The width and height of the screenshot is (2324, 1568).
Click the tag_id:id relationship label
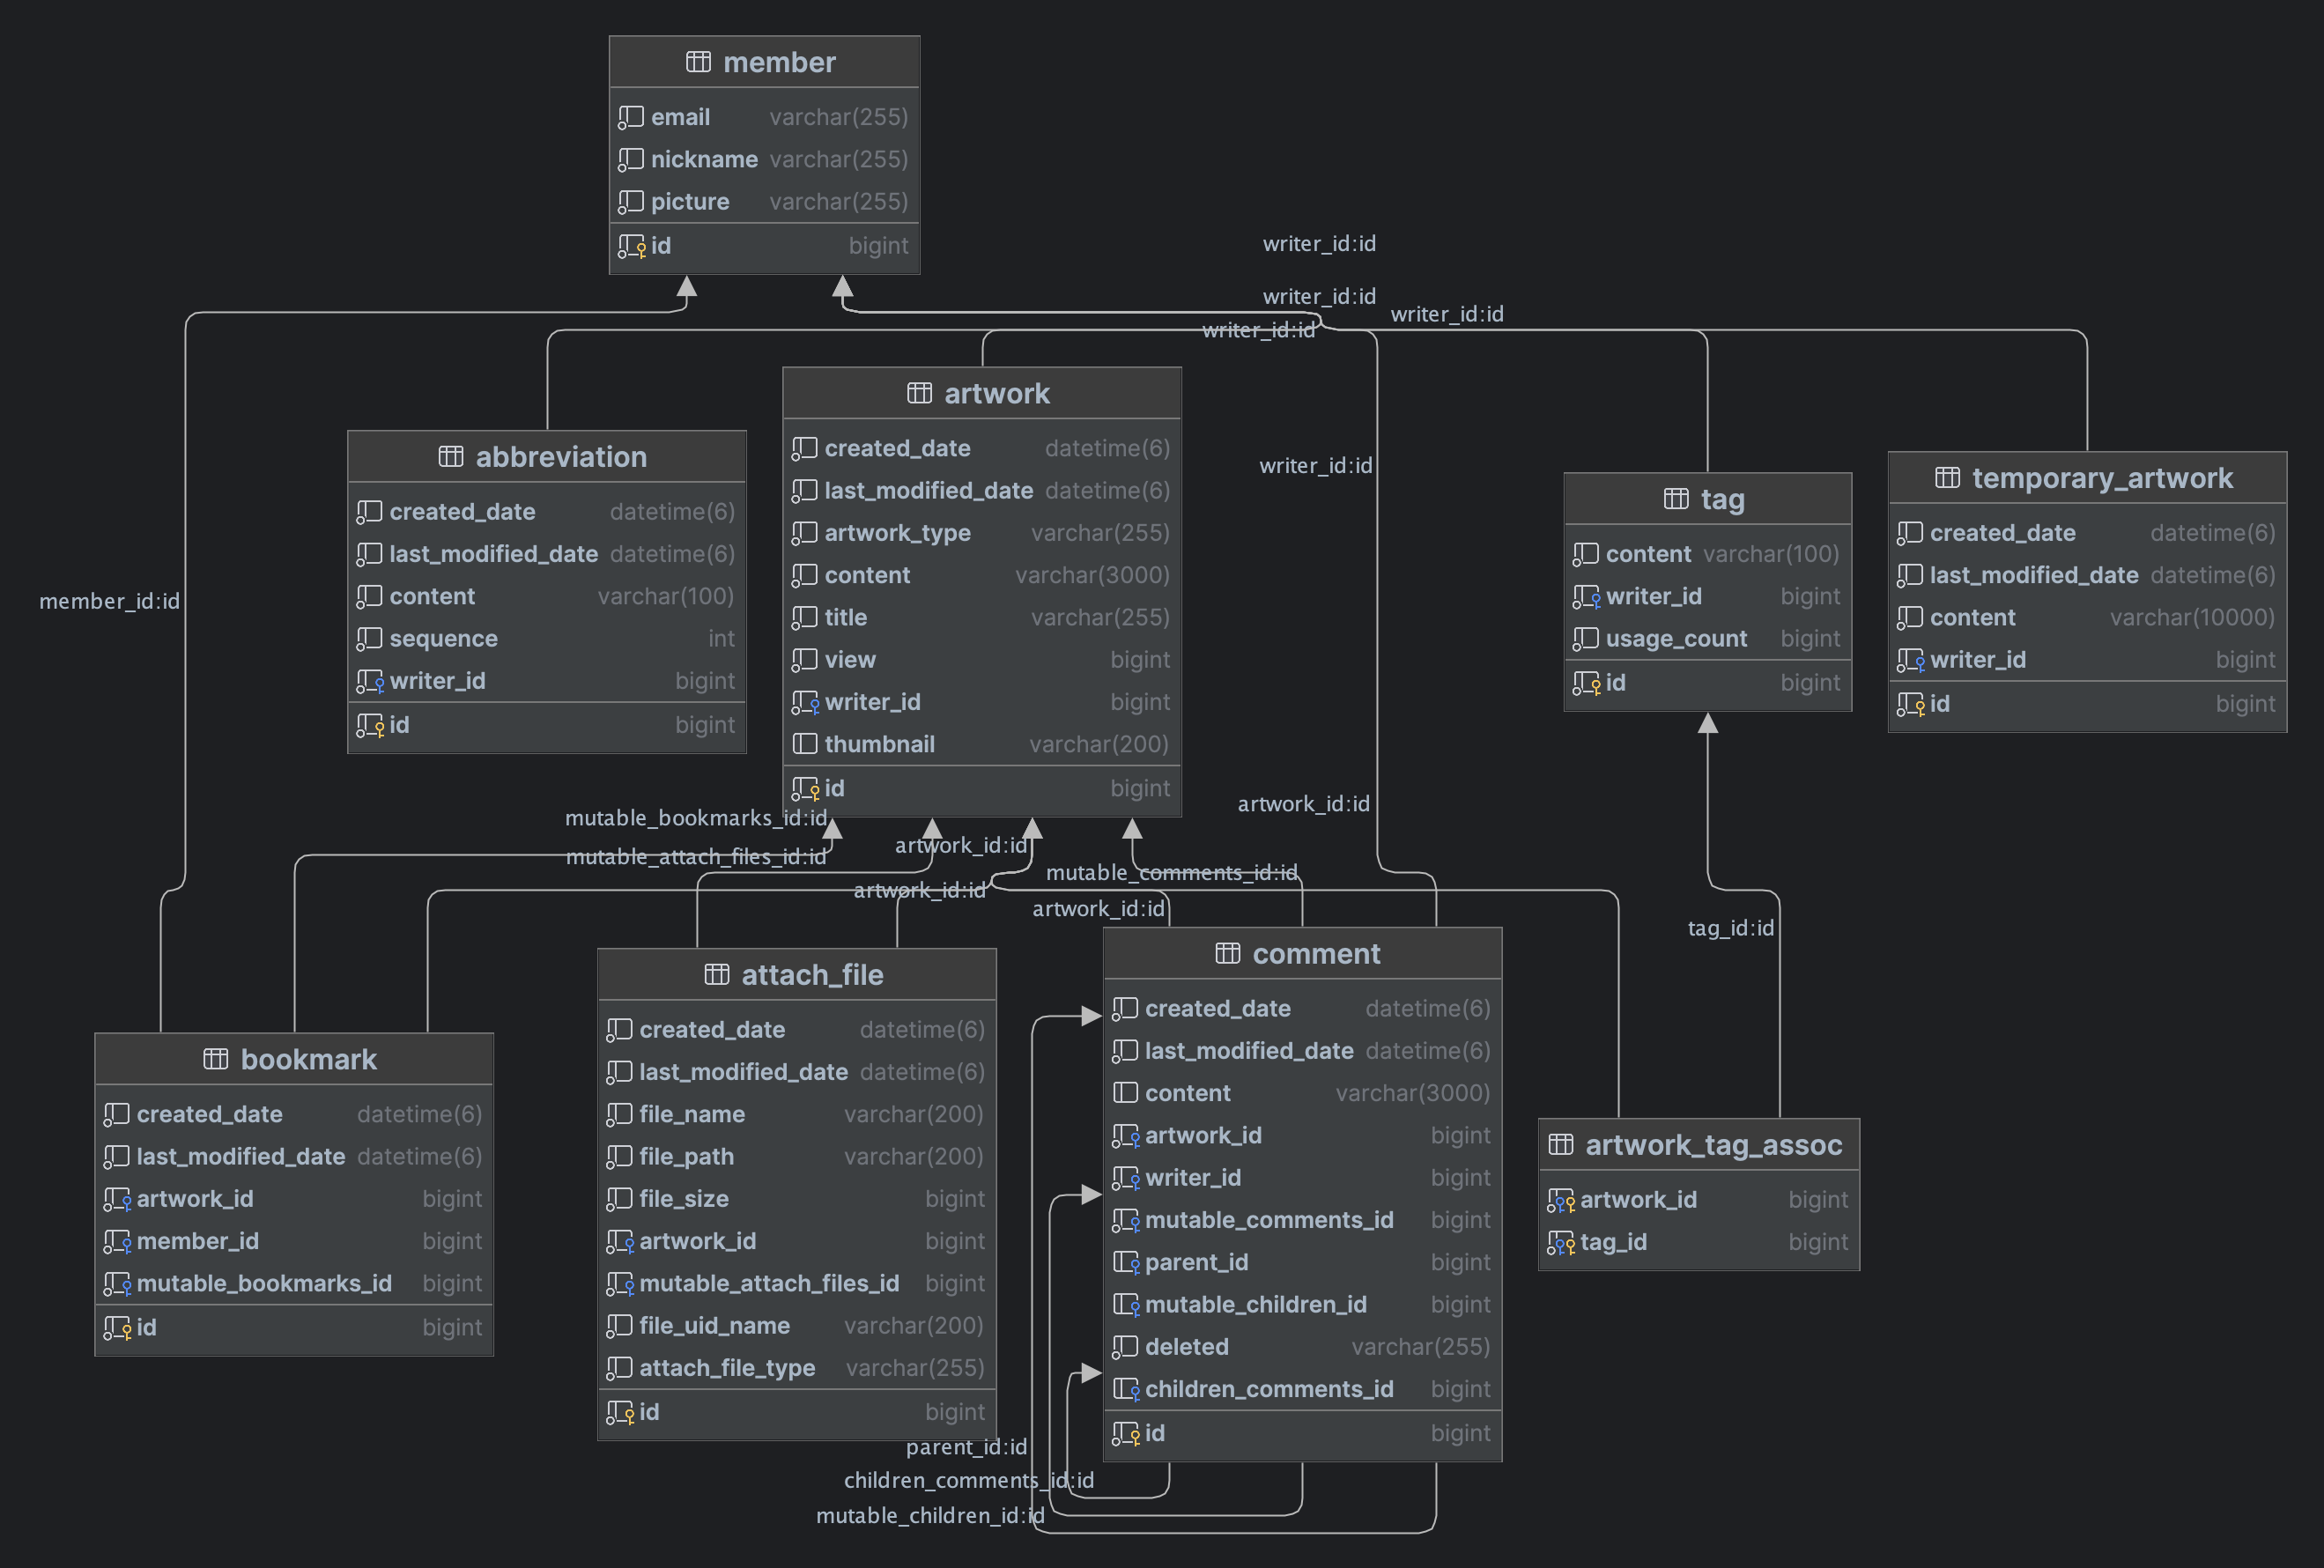(1731, 928)
